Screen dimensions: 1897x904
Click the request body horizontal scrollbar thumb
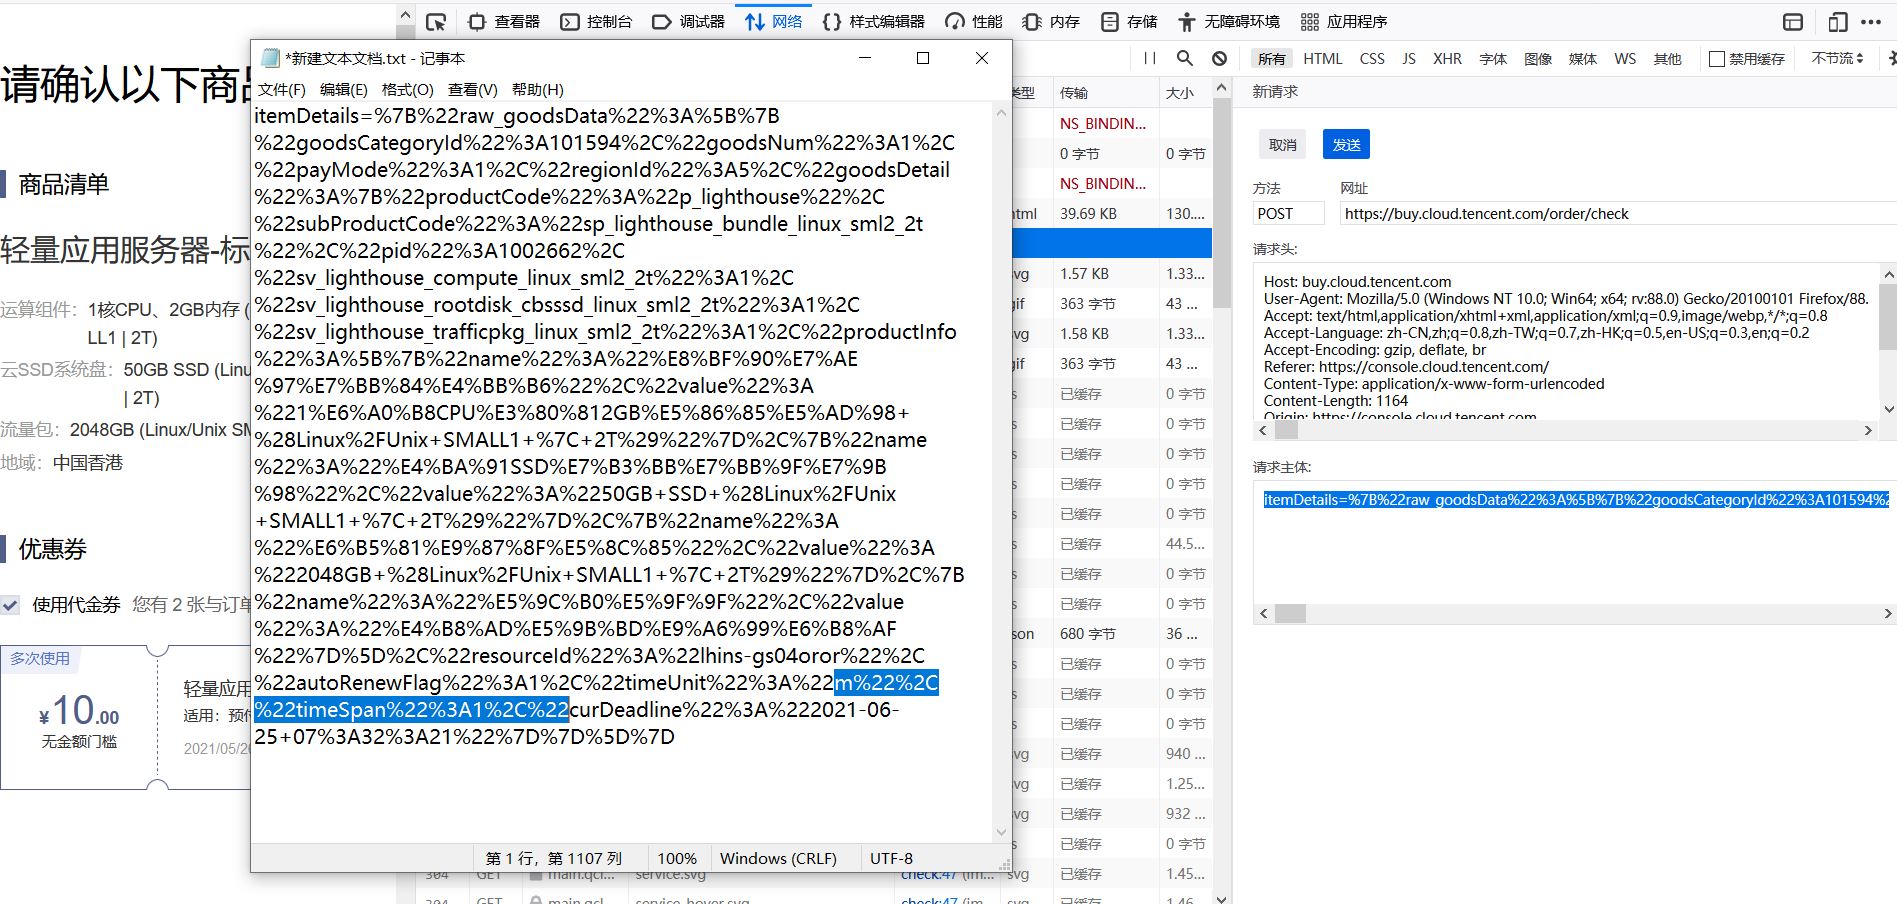point(1290,614)
